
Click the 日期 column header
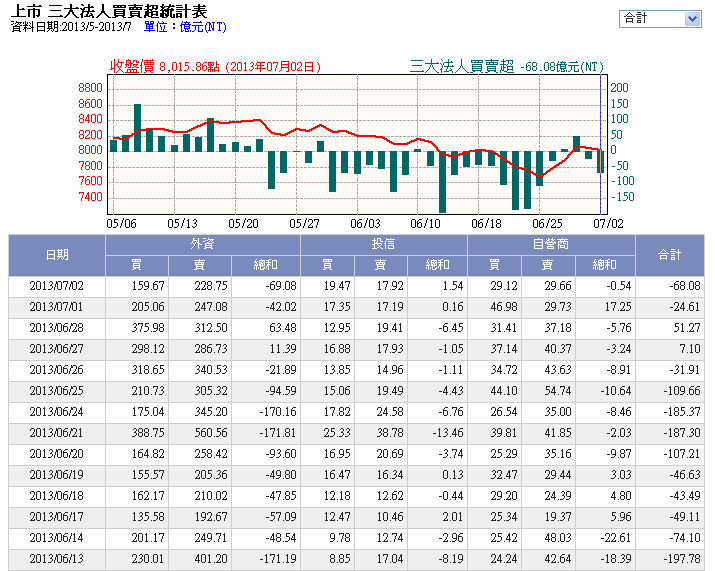click(57, 255)
